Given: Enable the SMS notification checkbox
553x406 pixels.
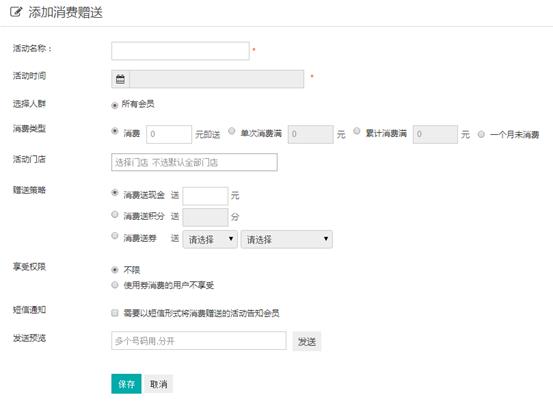Looking at the screenshot, I should click(115, 313).
